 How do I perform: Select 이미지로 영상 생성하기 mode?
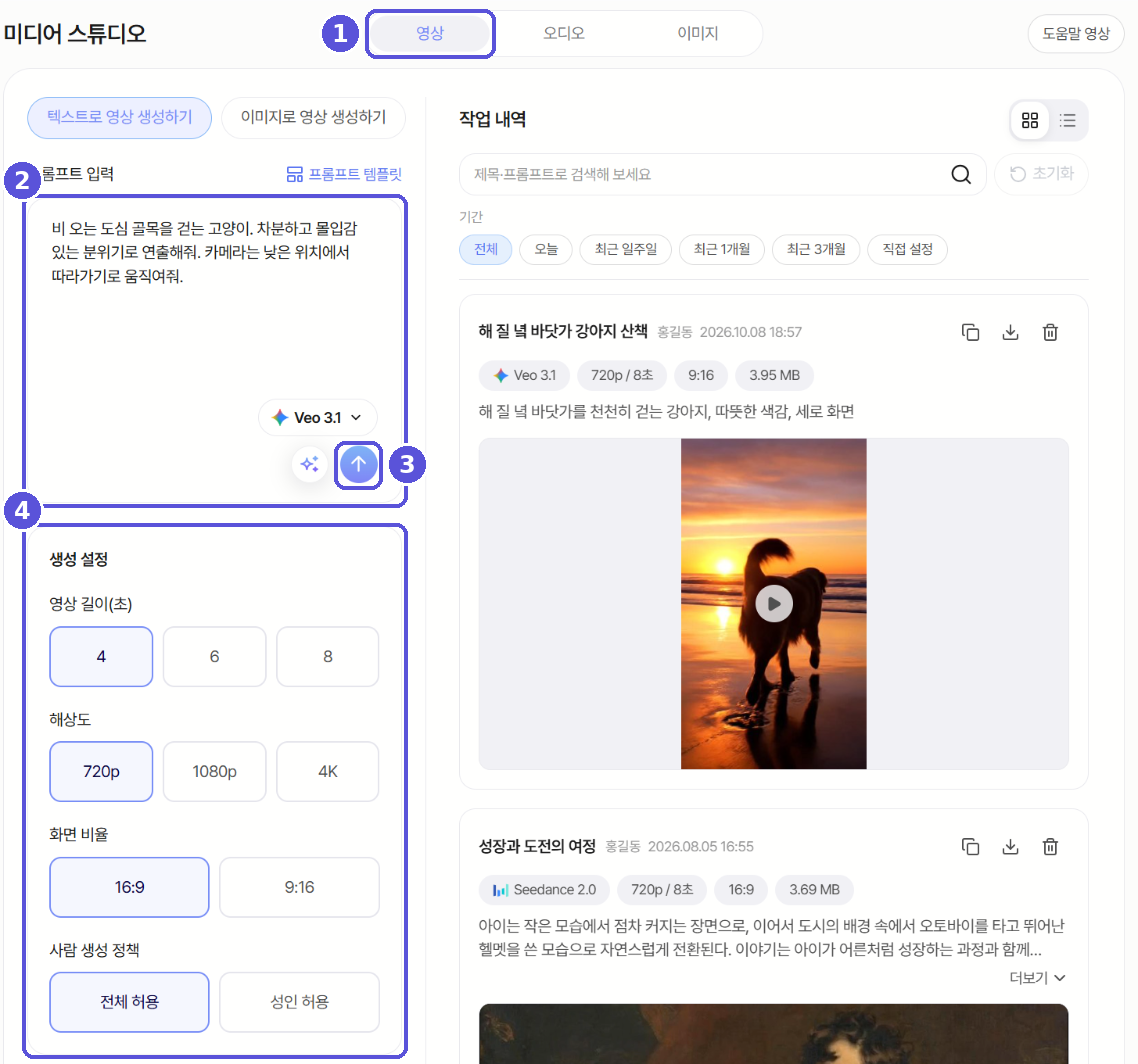[313, 118]
